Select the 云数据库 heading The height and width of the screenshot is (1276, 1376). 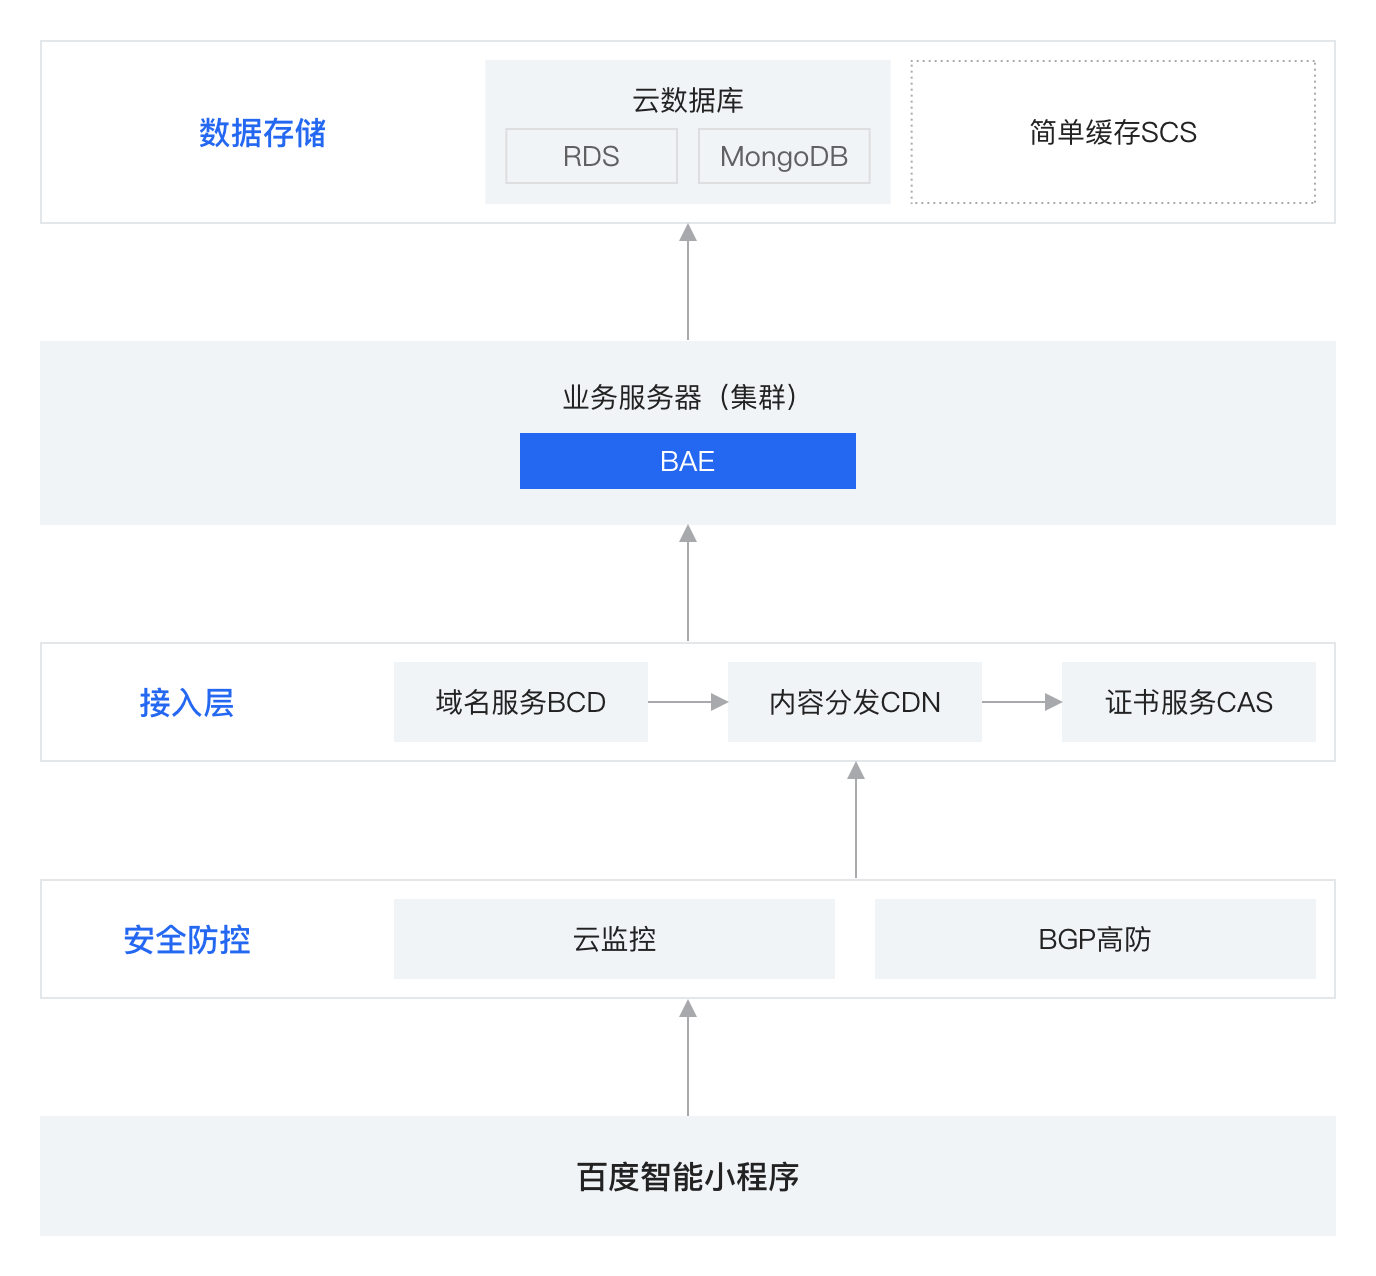(688, 100)
